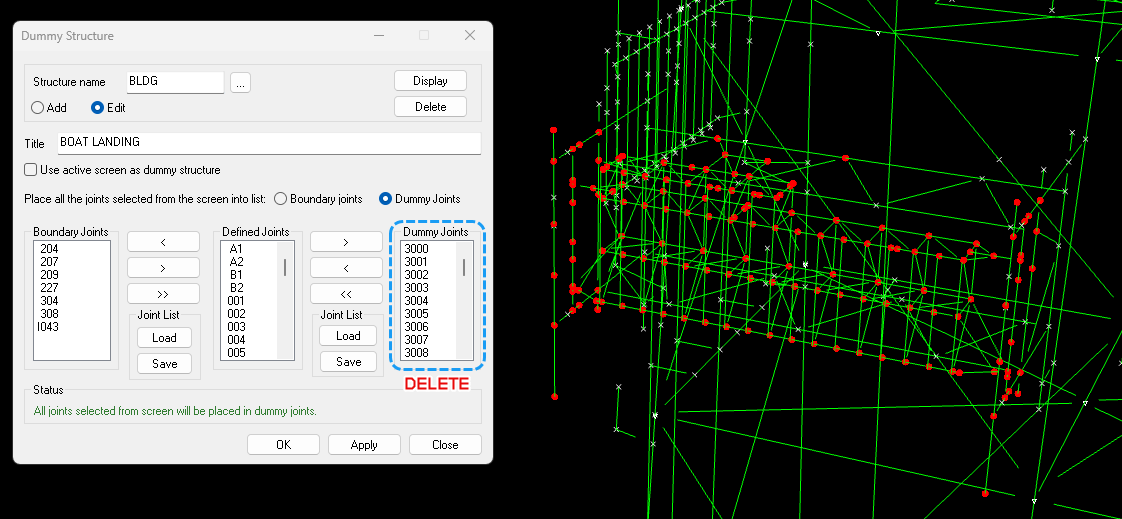Click the double left arrow (<<) button
Screen dimensions: 1122x519
point(346,294)
